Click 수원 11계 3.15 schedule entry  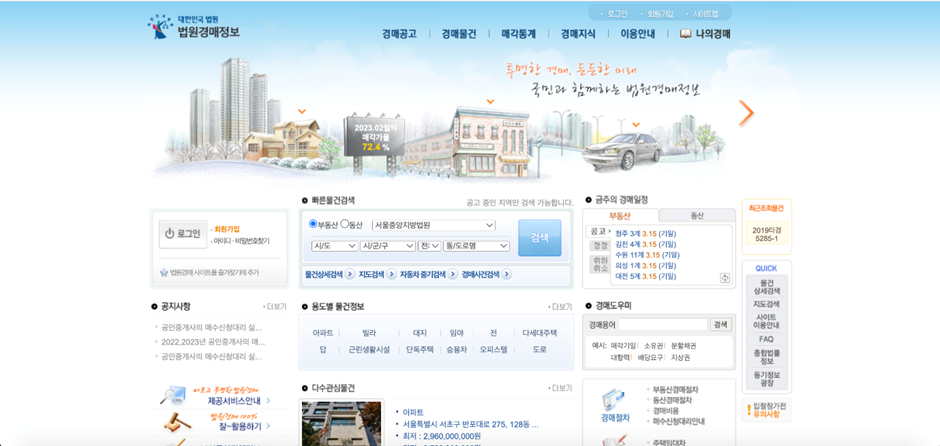pyautogui.click(x=647, y=255)
